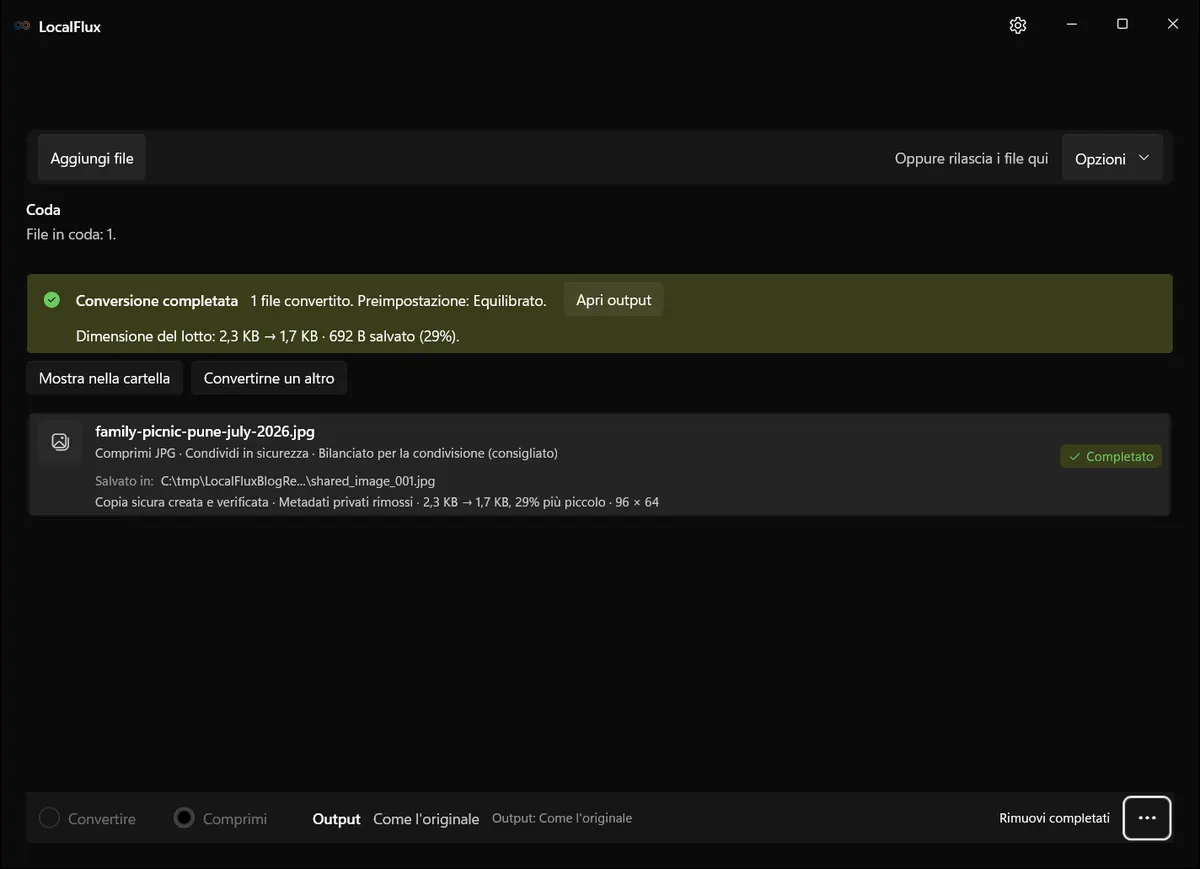Close the LocalFlux window
The height and width of the screenshot is (869, 1200).
click(x=1173, y=25)
